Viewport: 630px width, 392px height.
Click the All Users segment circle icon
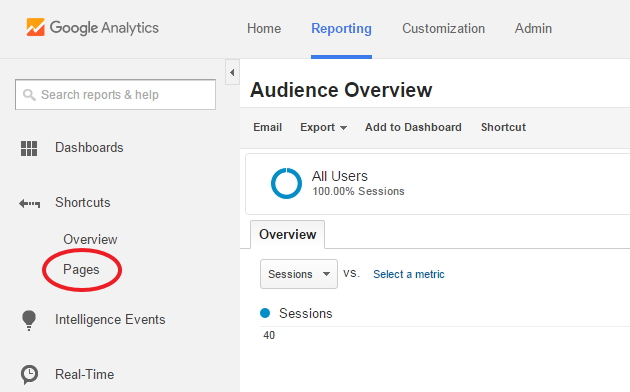click(286, 183)
